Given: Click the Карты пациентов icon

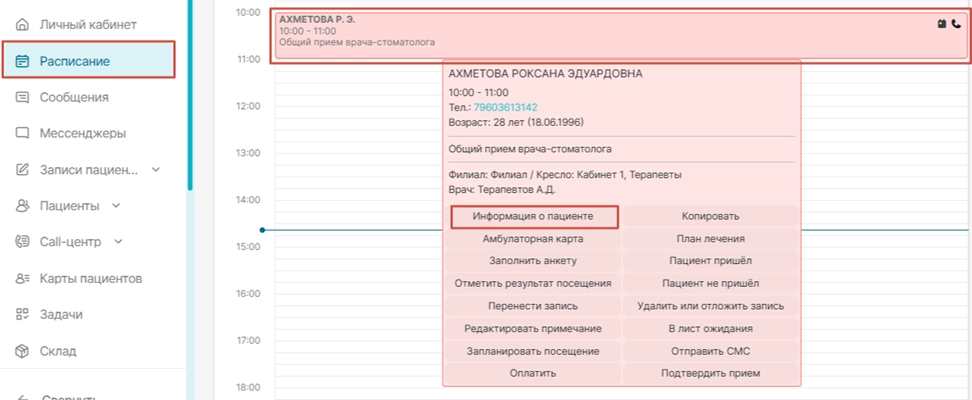Looking at the screenshot, I should click(21, 278).
